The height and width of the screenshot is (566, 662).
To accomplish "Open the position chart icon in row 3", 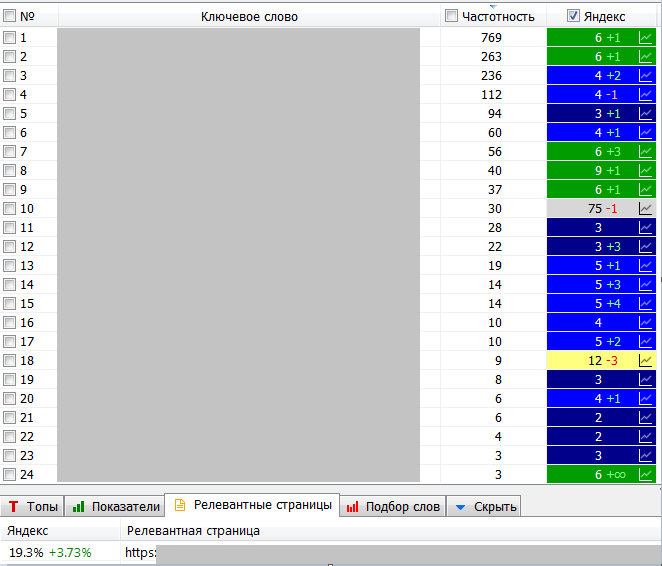I will point(645,76).
